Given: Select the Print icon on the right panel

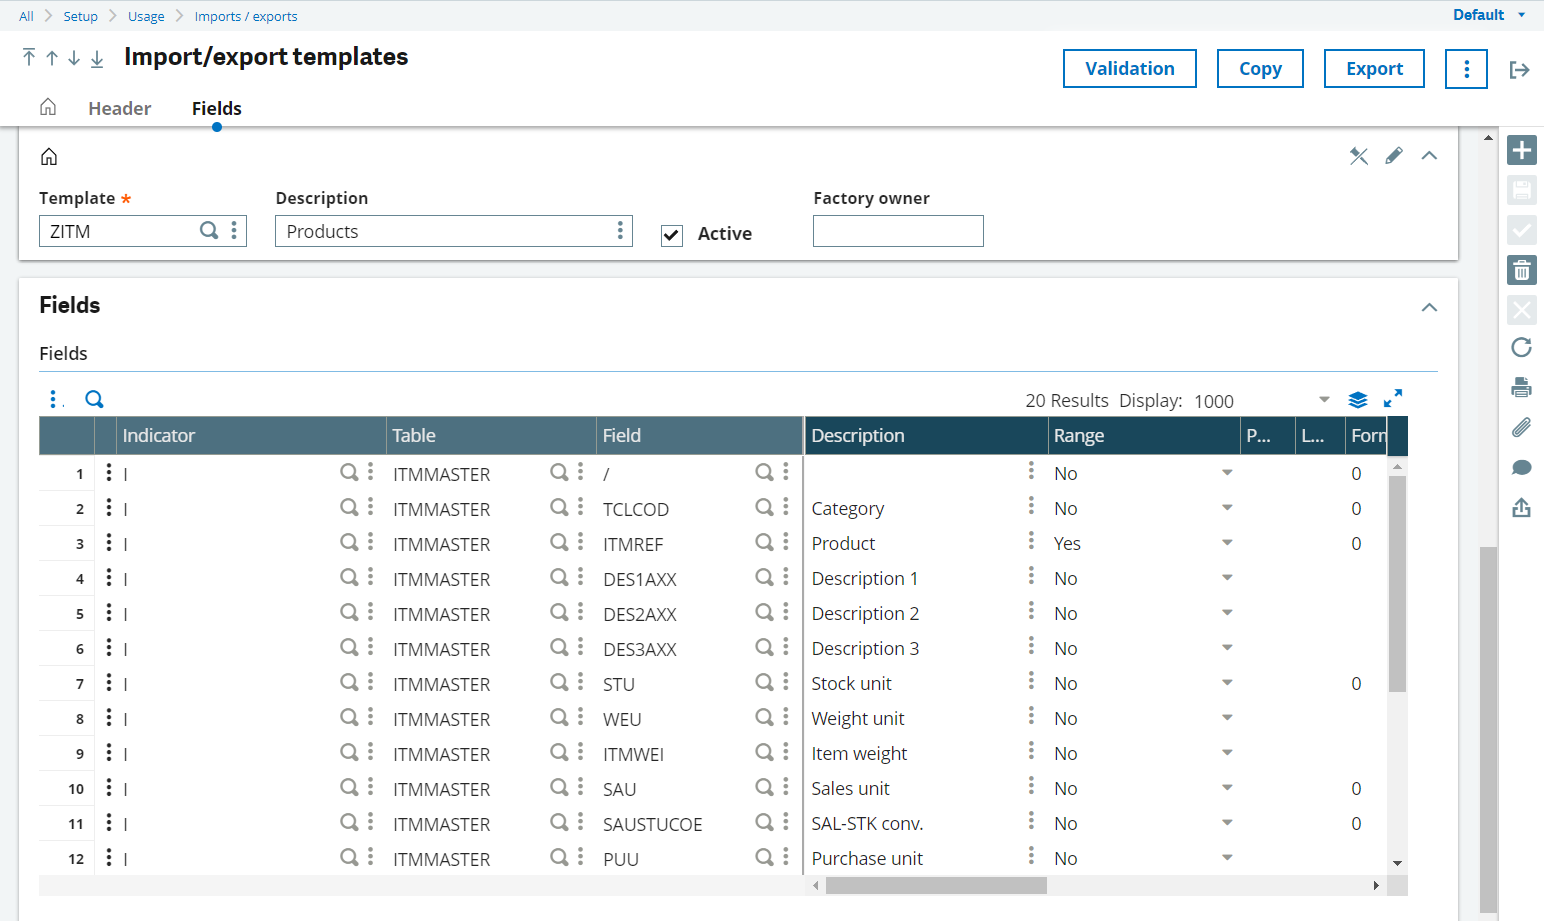Looking at the screenshot, I should coord(1521,387).
